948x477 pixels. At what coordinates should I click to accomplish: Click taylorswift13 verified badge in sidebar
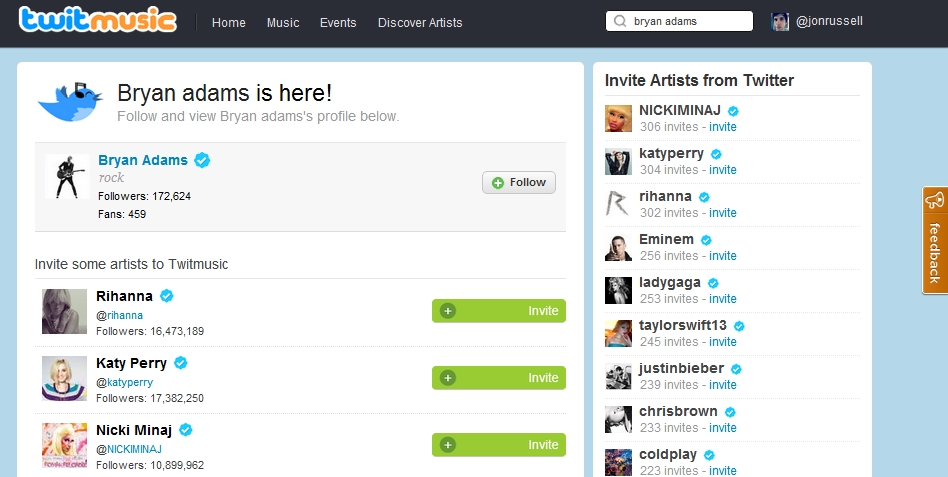739,326
